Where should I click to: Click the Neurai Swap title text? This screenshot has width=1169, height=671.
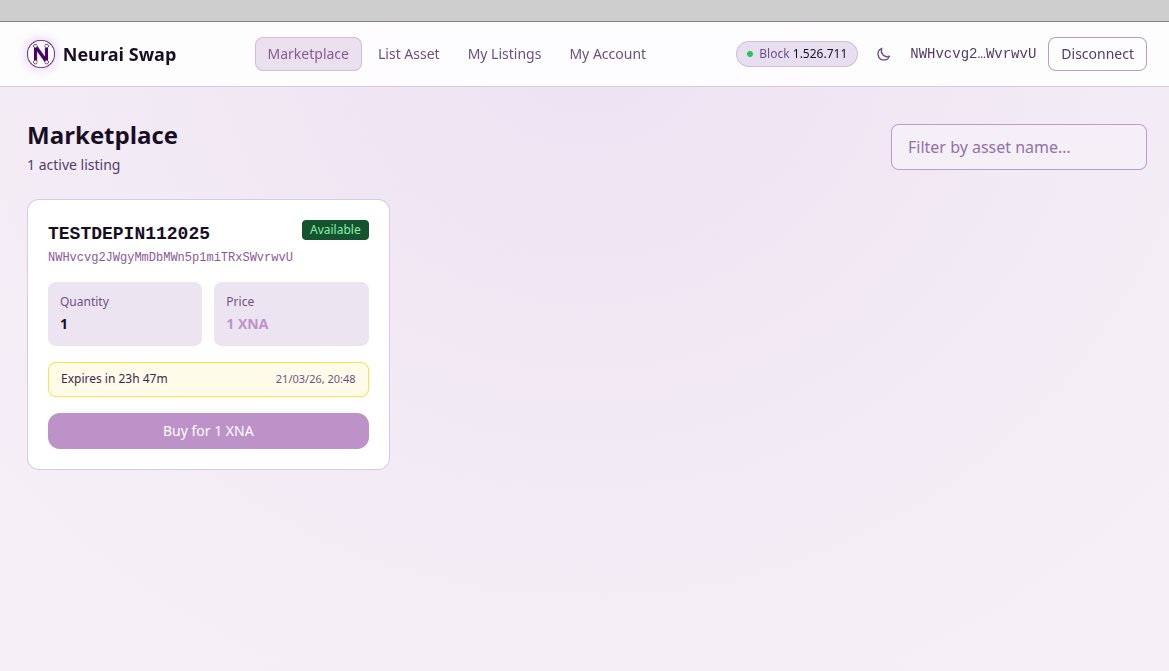click(x=119, y=54)
